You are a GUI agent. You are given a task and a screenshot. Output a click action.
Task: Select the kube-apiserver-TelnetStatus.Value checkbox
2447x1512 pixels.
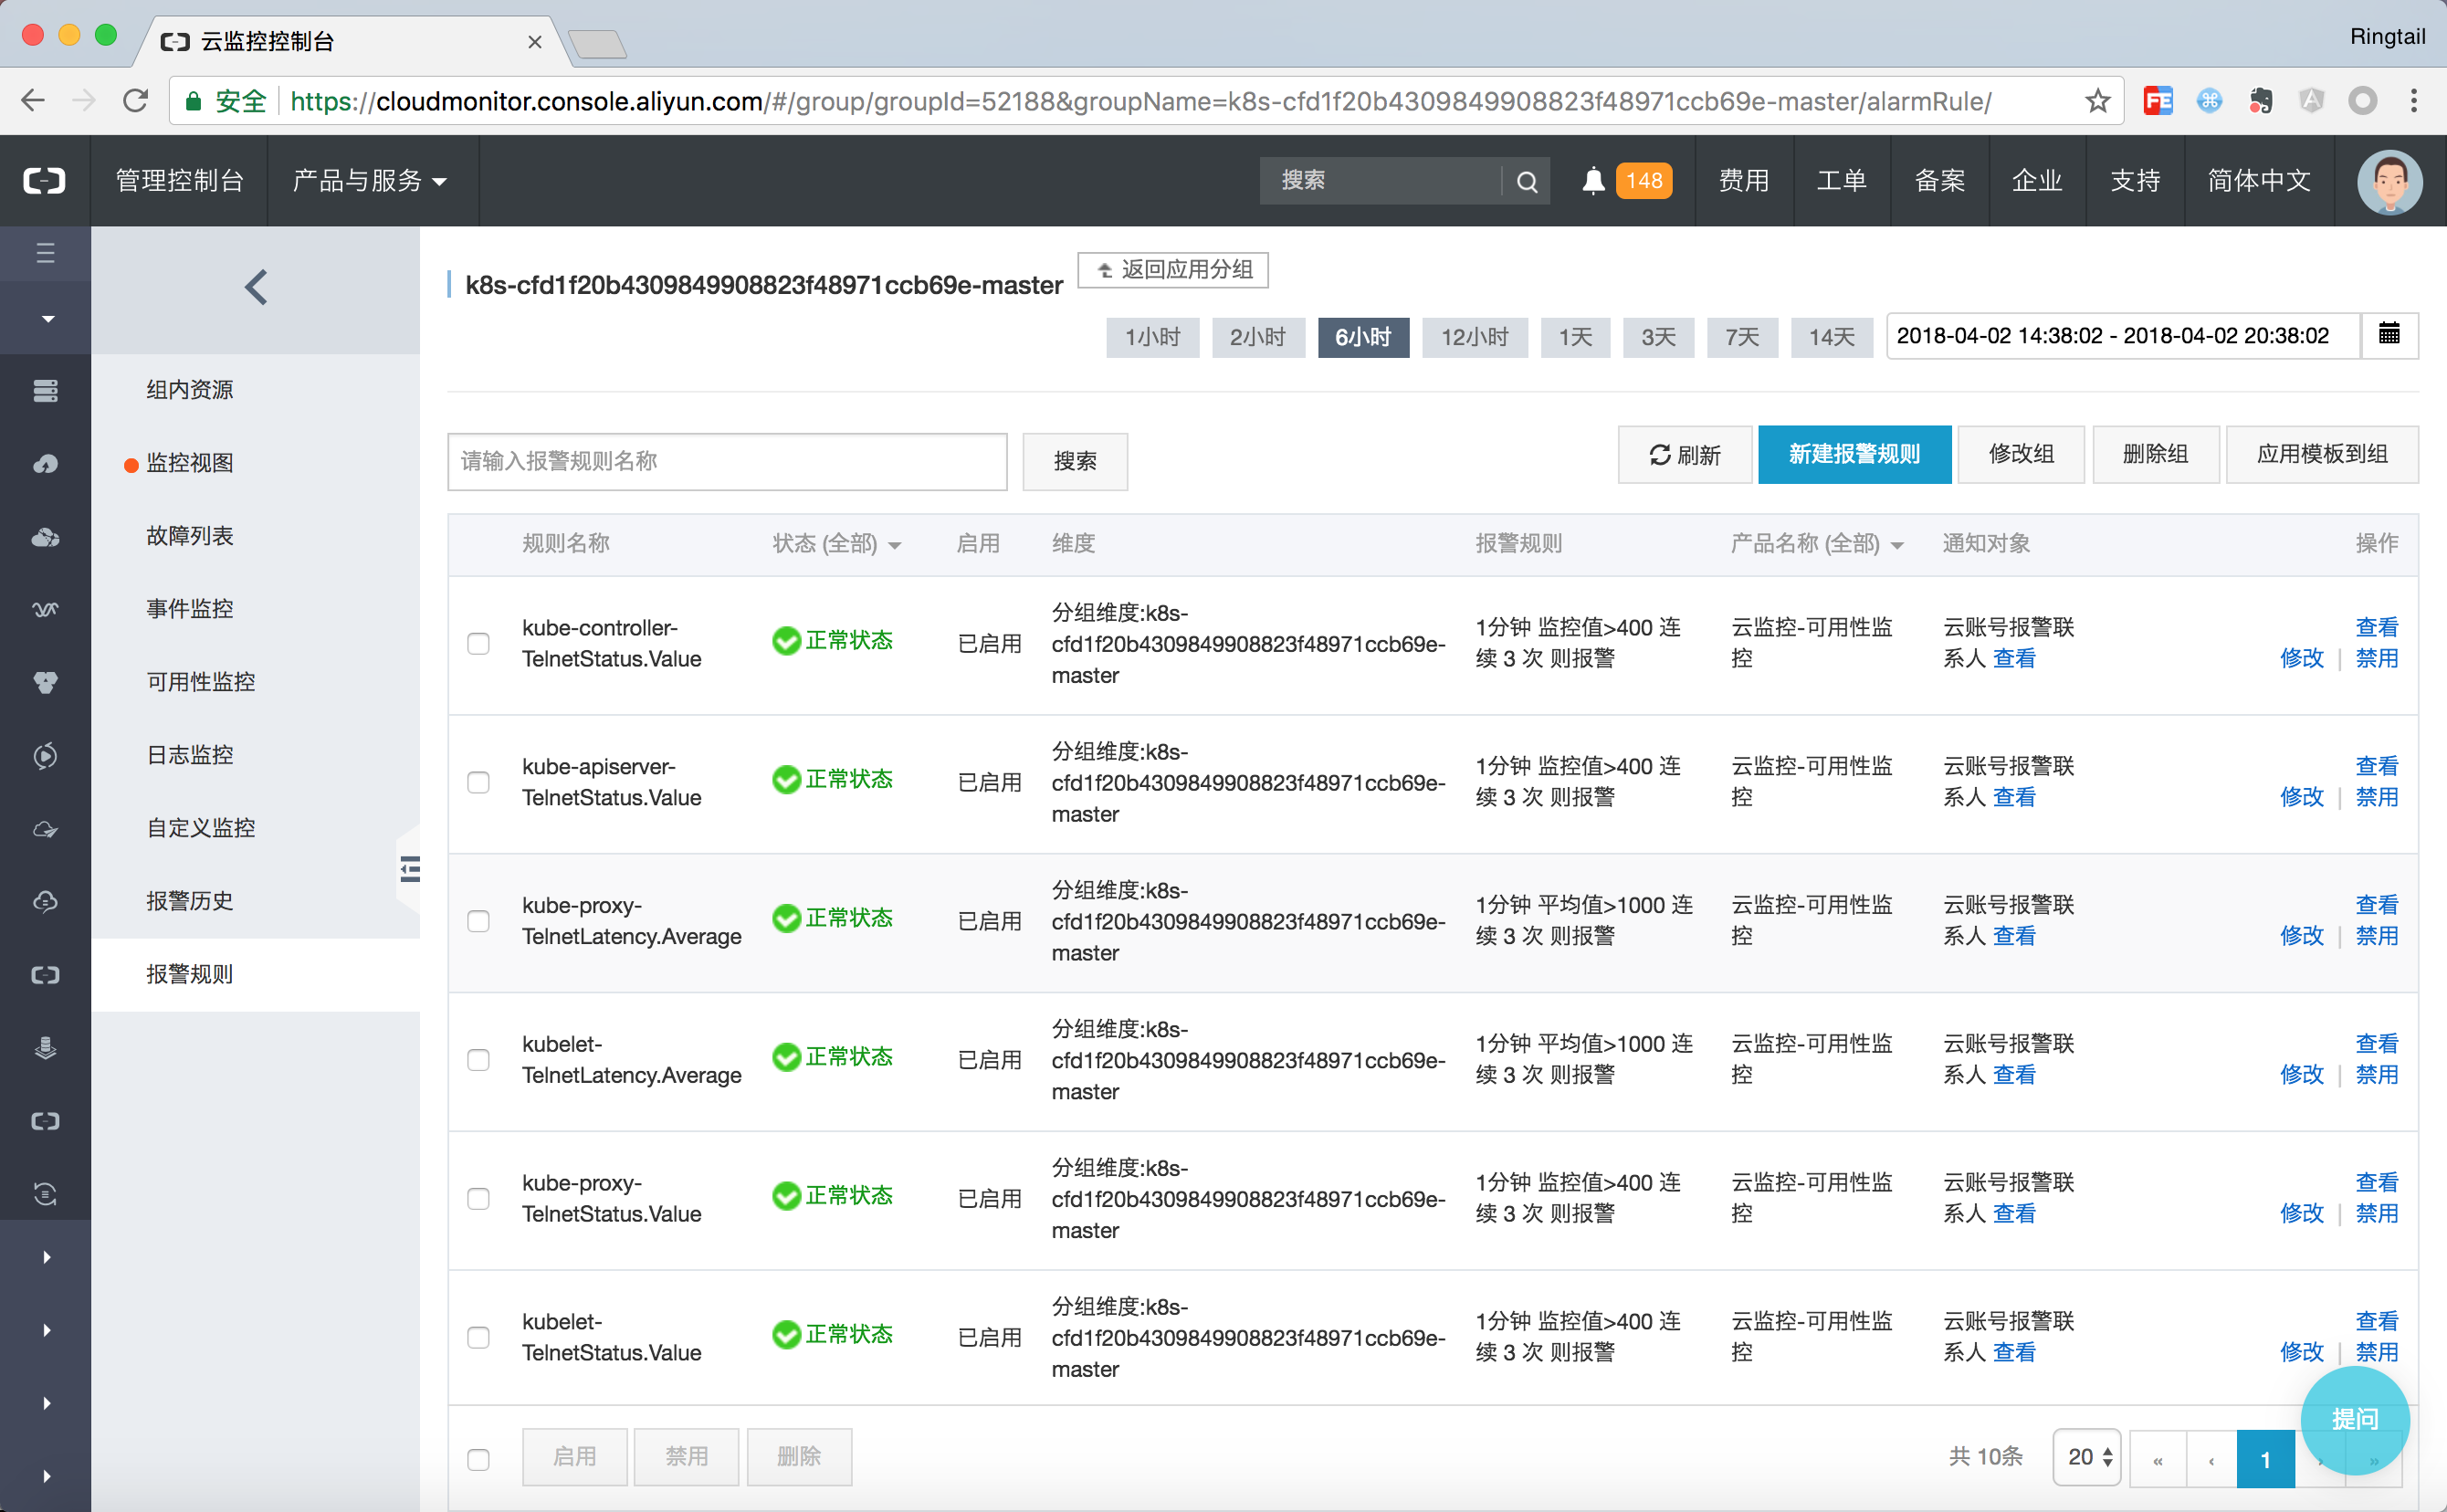point(478,782)
